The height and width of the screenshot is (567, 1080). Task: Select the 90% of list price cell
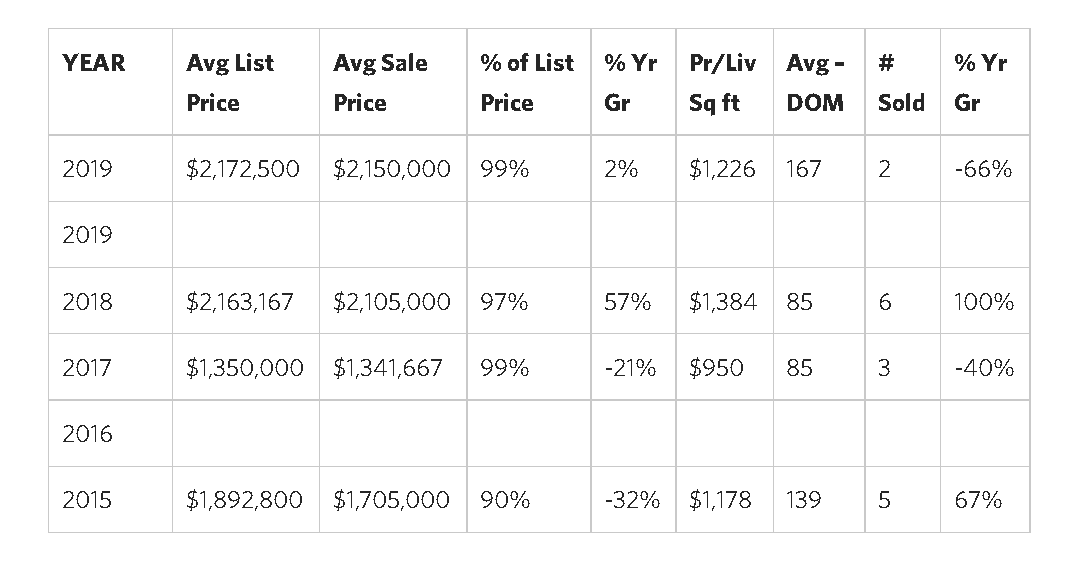(505, 499)
